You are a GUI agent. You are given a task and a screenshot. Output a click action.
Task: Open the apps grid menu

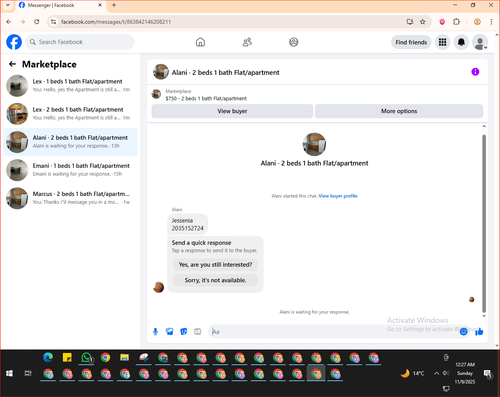point(442,42)
